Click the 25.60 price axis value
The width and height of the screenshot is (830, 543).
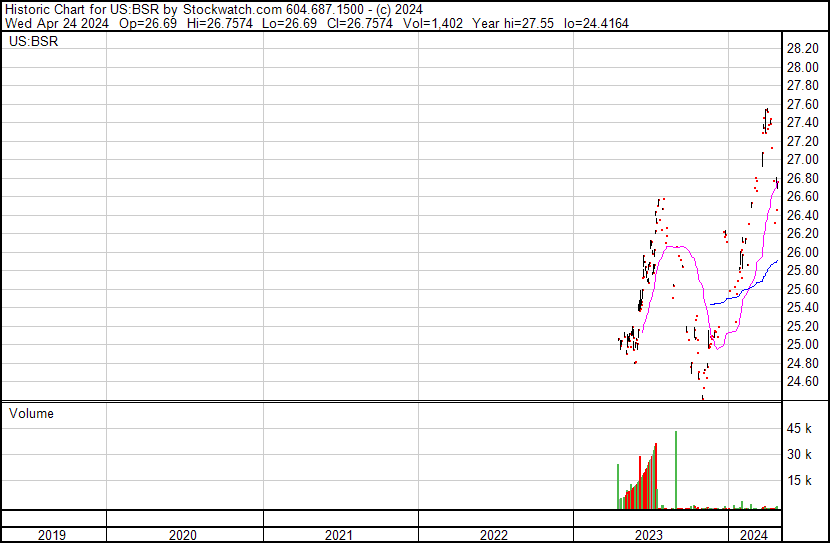pos(802,289)
